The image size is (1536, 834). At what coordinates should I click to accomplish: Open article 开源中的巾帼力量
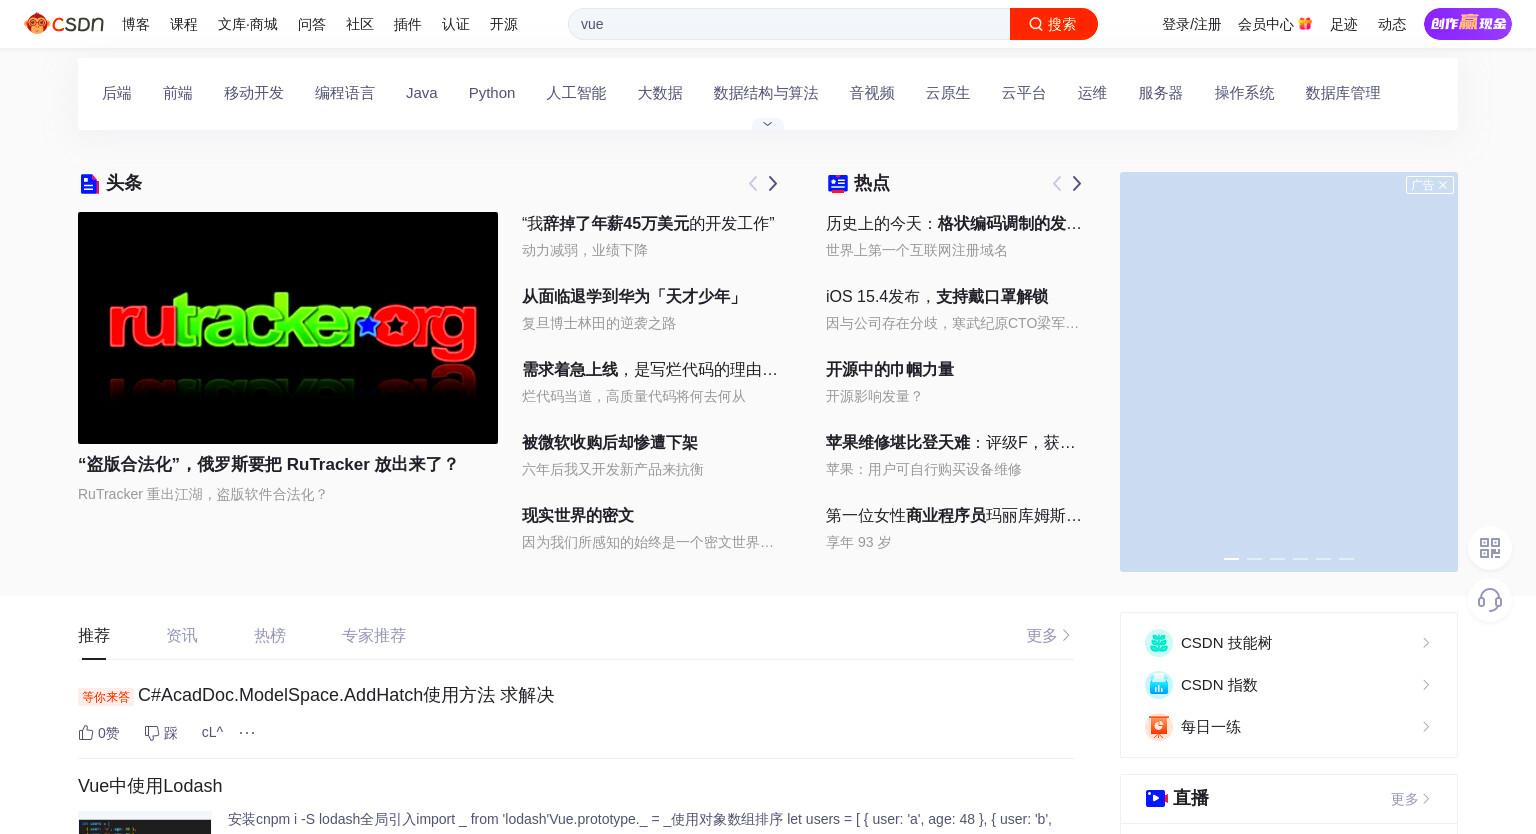(890, 369)
